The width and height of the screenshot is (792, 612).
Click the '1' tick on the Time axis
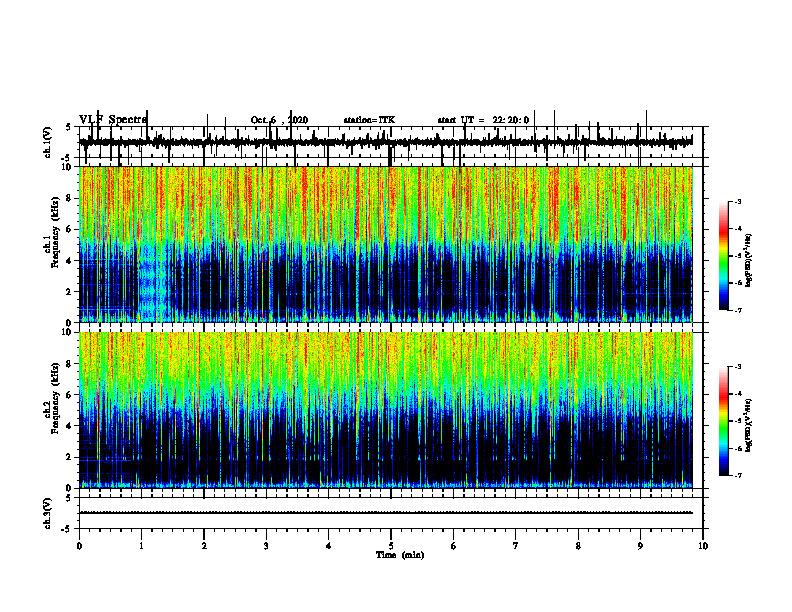coord(141,546)
